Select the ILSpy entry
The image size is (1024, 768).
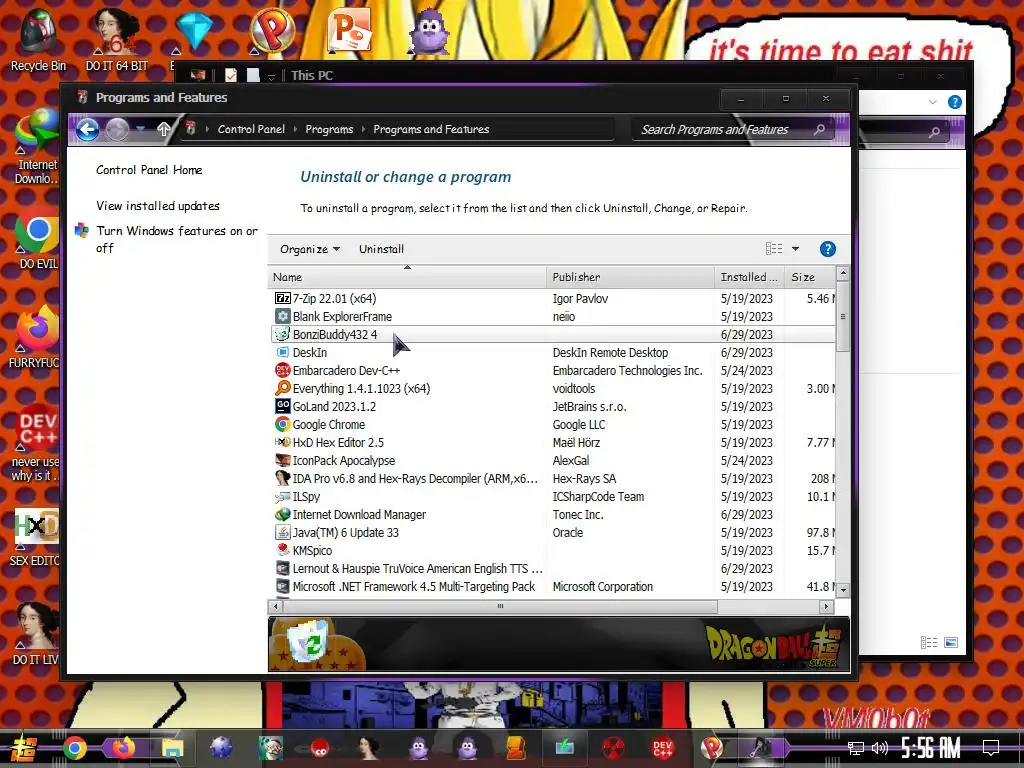[553, 496]
